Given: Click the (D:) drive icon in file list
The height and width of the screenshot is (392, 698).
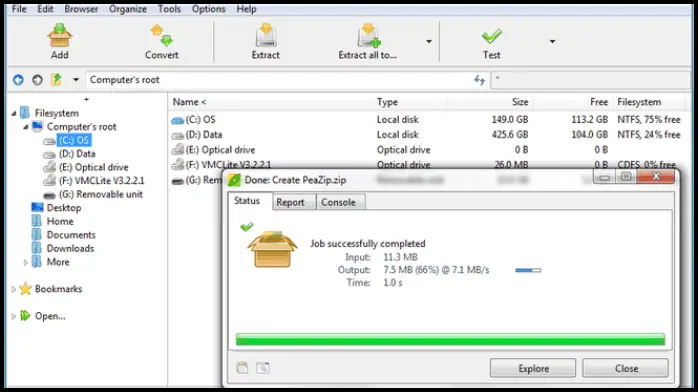Looking at the screenshot, I should [178, 135].
